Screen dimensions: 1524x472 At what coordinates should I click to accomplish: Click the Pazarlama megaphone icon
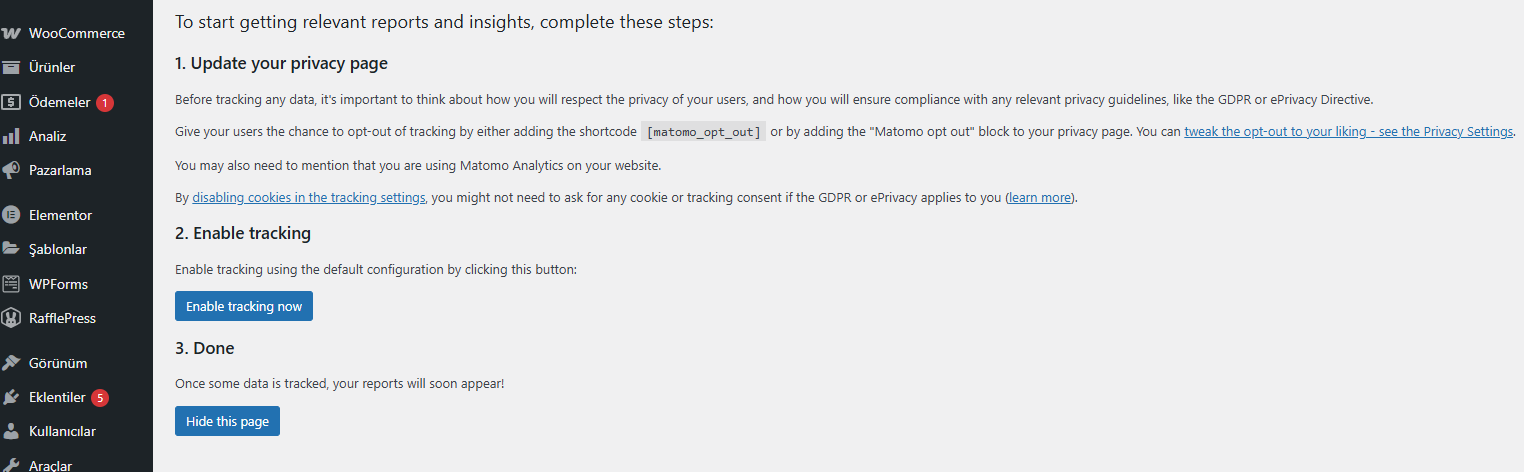tap(11, 170)
